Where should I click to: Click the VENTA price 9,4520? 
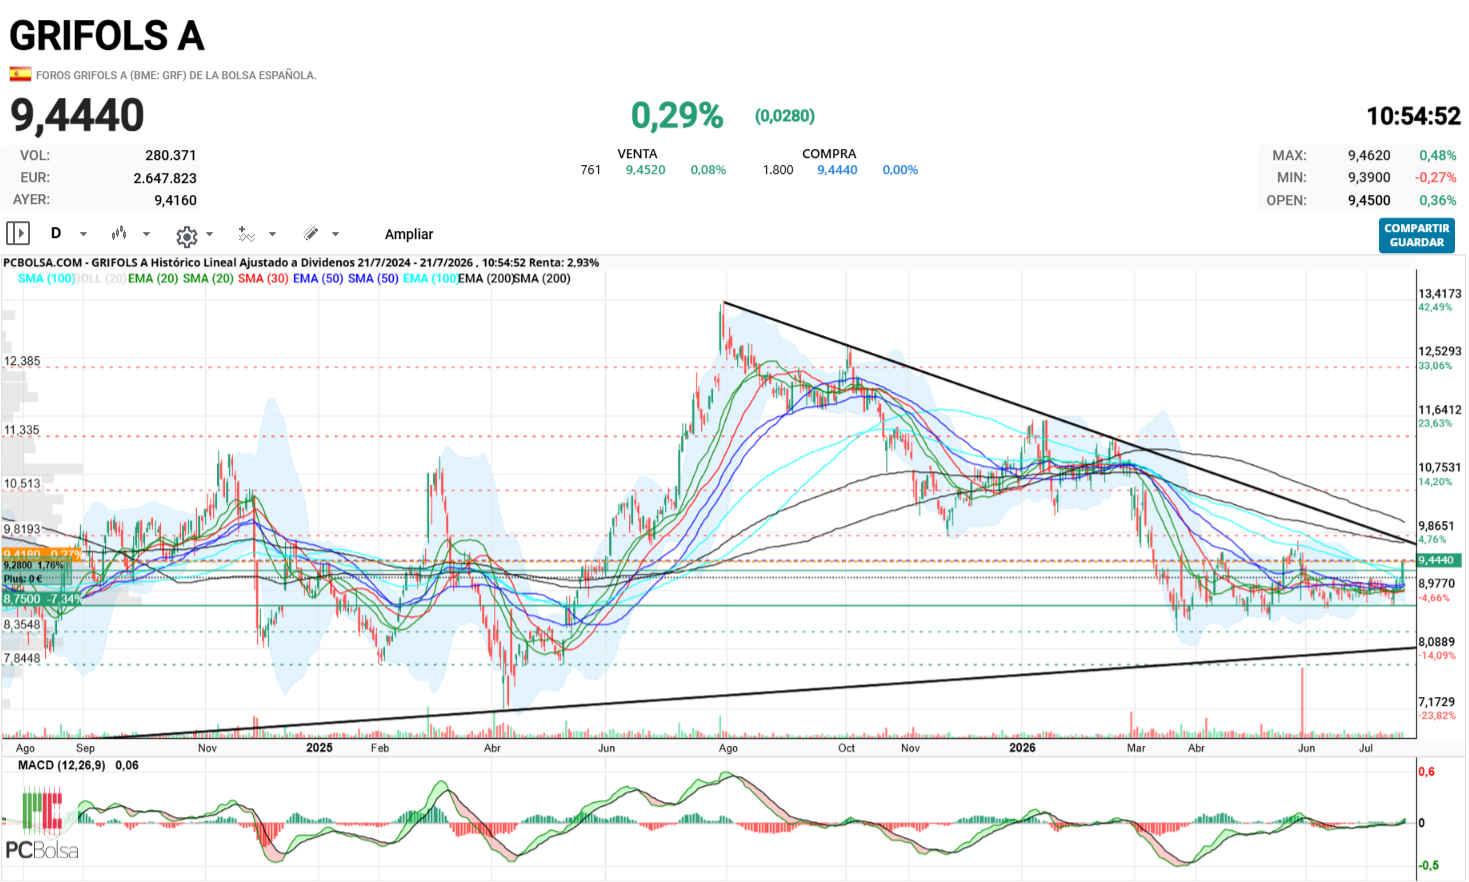coord(645,170)
